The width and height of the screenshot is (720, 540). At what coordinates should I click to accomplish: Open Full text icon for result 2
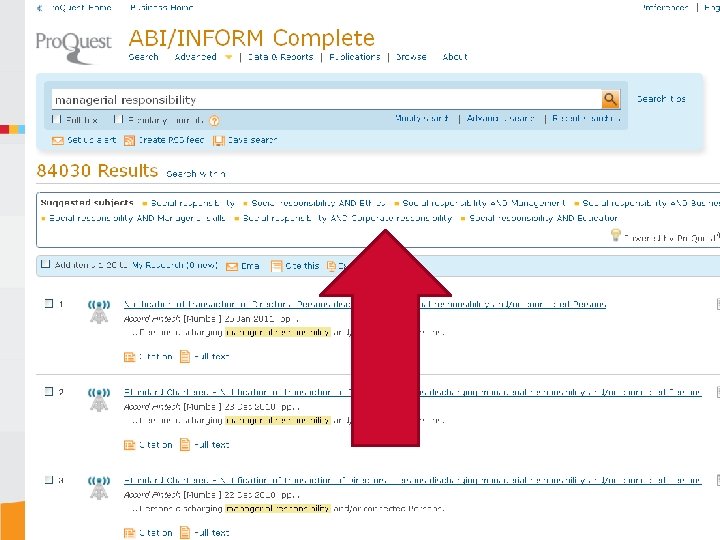coord(185,445)
